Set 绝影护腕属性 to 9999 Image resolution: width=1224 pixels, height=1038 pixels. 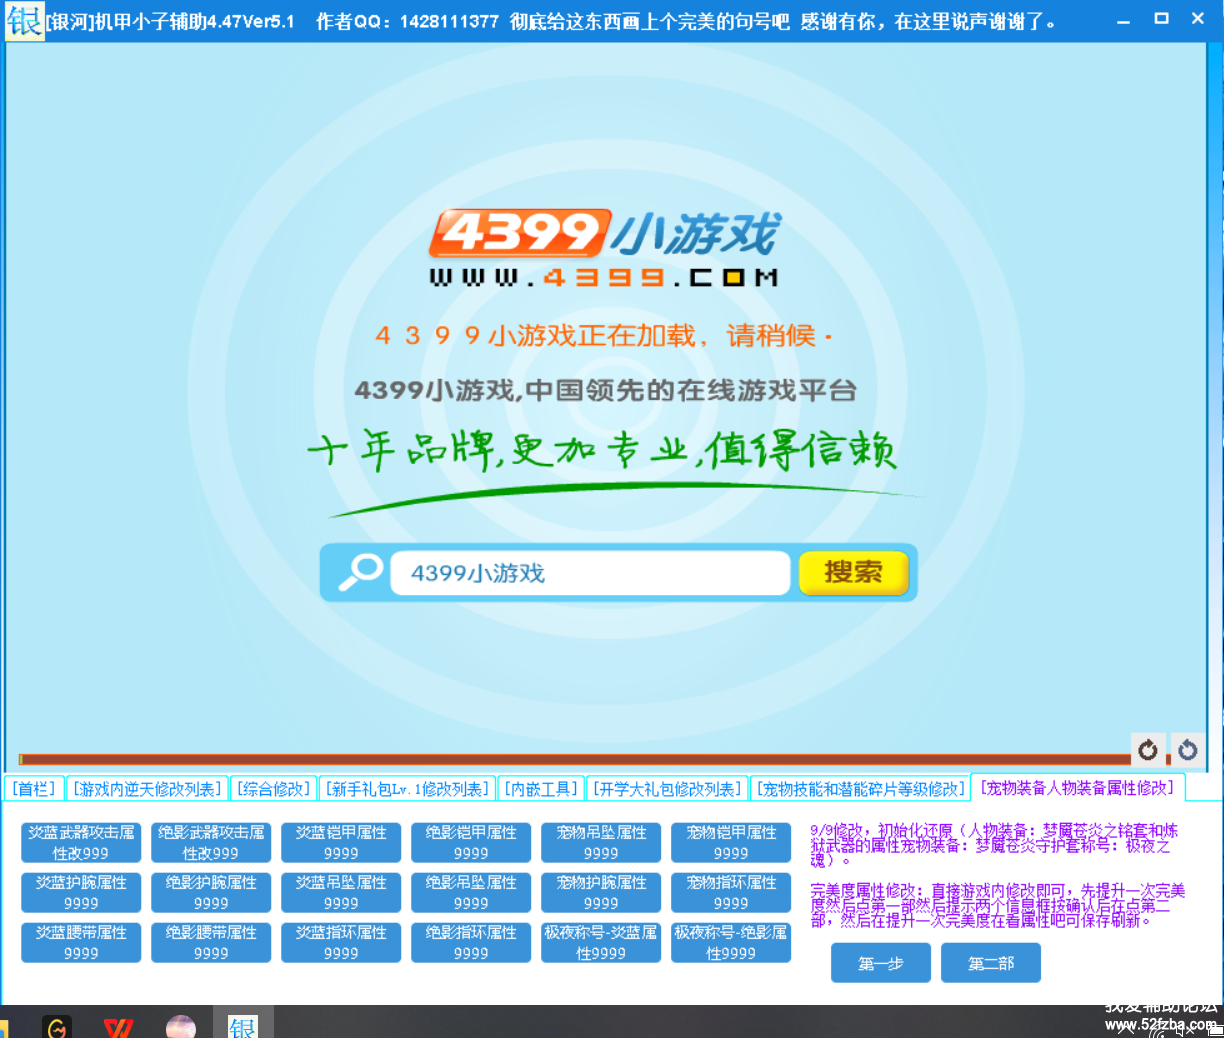(x=211, y=892)
